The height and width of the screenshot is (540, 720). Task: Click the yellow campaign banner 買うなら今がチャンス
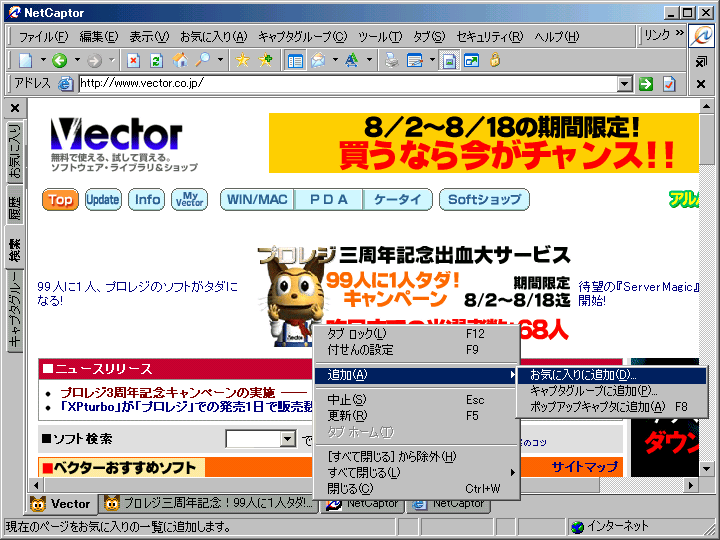(484, 143)
